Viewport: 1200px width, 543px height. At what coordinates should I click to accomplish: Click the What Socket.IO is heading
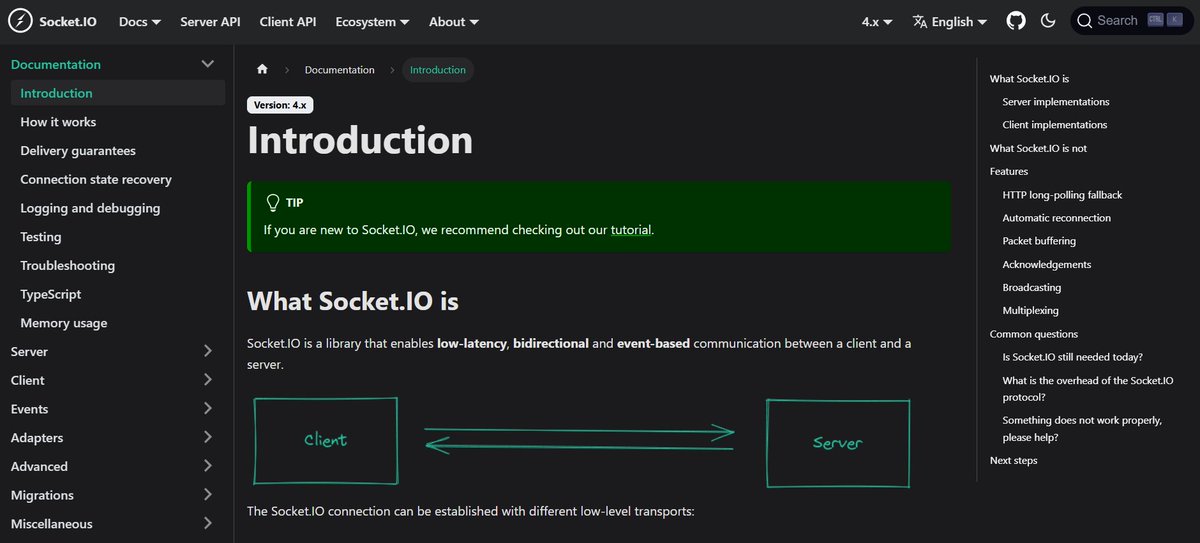[x=353, y=300]
